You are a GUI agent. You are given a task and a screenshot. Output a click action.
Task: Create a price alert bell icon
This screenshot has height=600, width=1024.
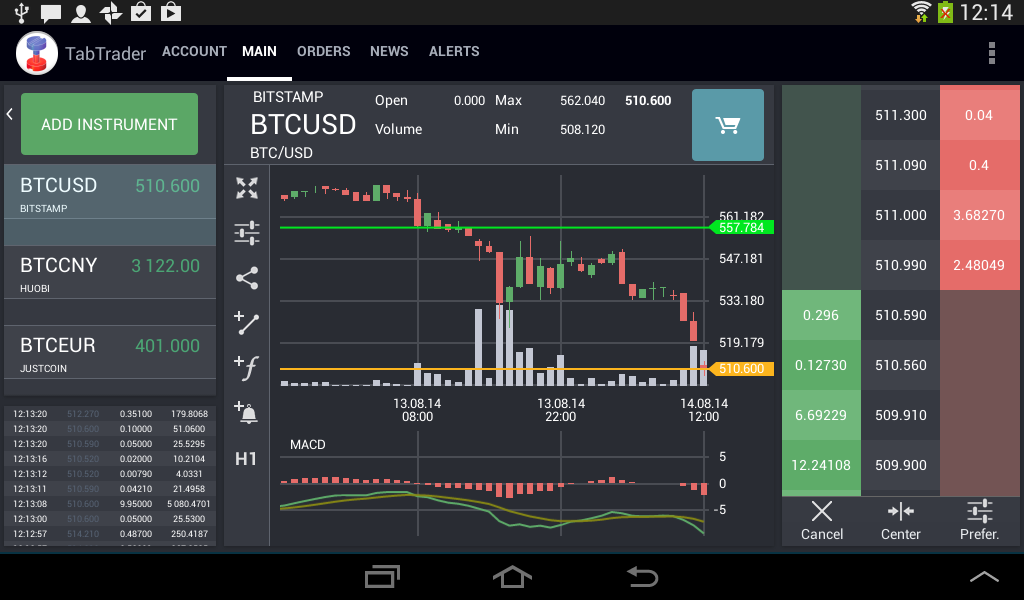tap(247, 413)
